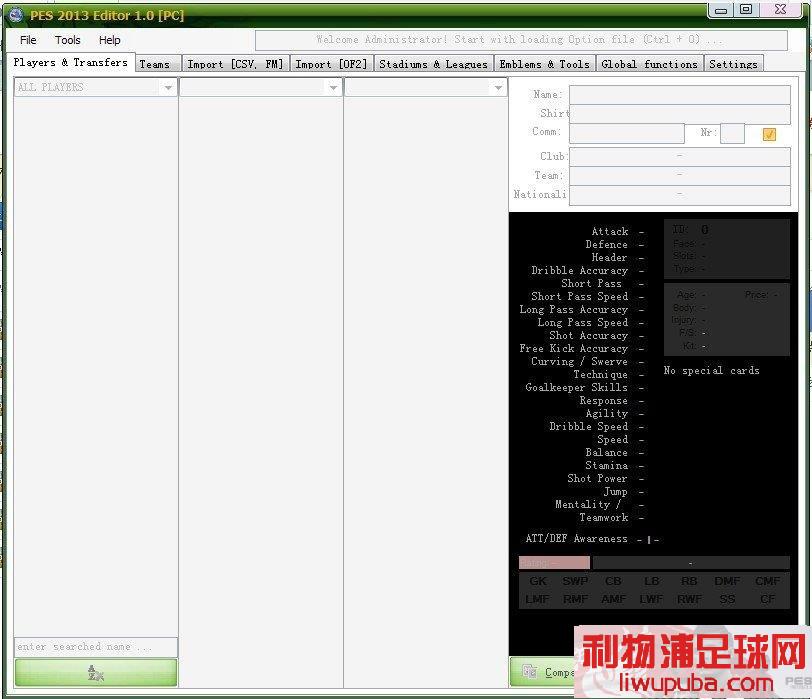812x699 pixels.
Task: Select the DMF position label
Action: (x=727, y=581)
